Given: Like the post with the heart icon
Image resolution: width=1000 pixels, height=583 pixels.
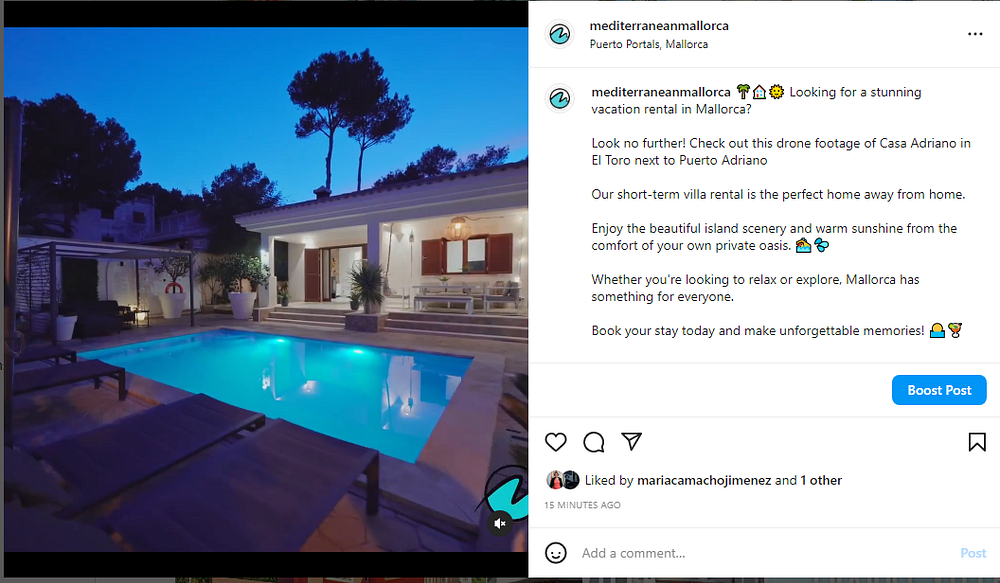Looking at the screenshot, I should [x=555, y=441].
